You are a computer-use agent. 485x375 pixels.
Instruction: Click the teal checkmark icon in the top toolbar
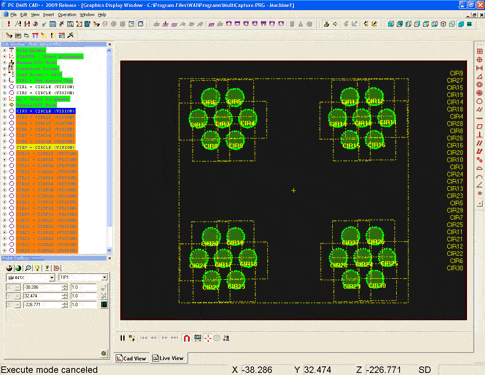coord(44,24)
